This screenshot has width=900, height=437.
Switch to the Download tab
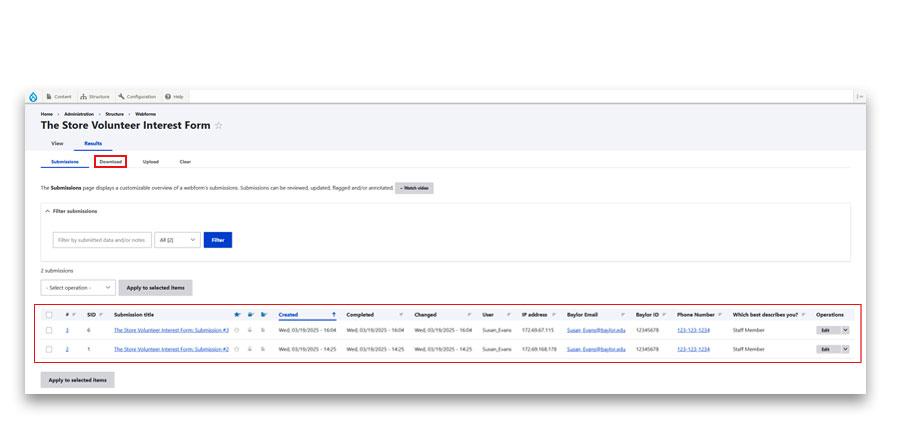110,161
